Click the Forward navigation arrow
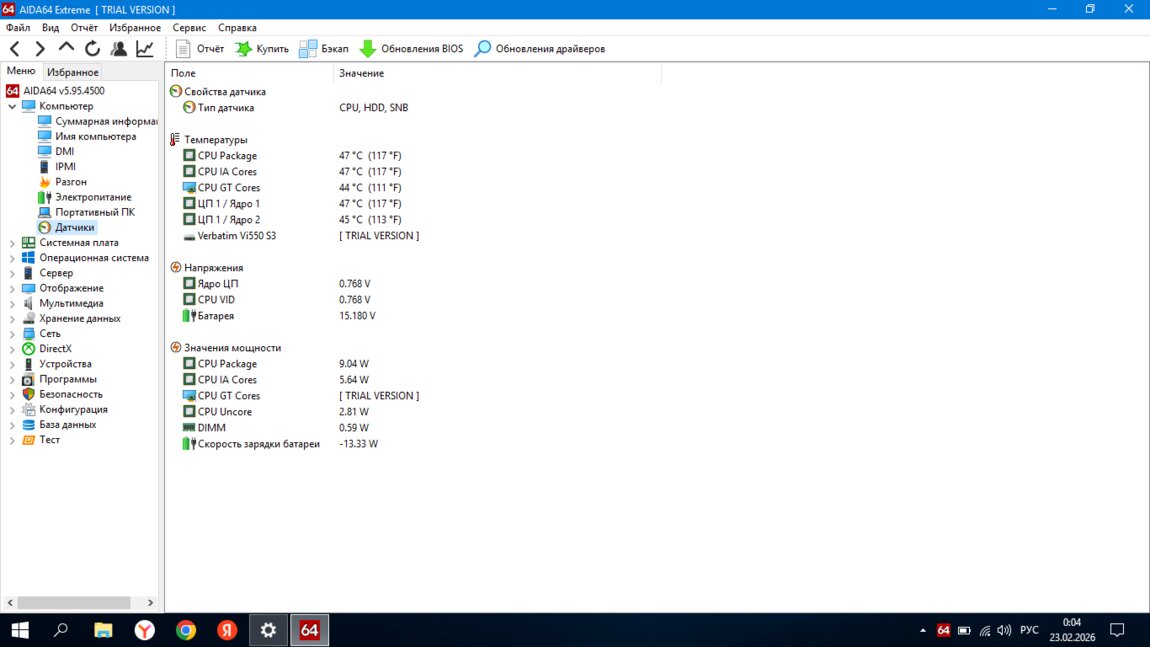 pyautogui.click(x=40, y=48)
